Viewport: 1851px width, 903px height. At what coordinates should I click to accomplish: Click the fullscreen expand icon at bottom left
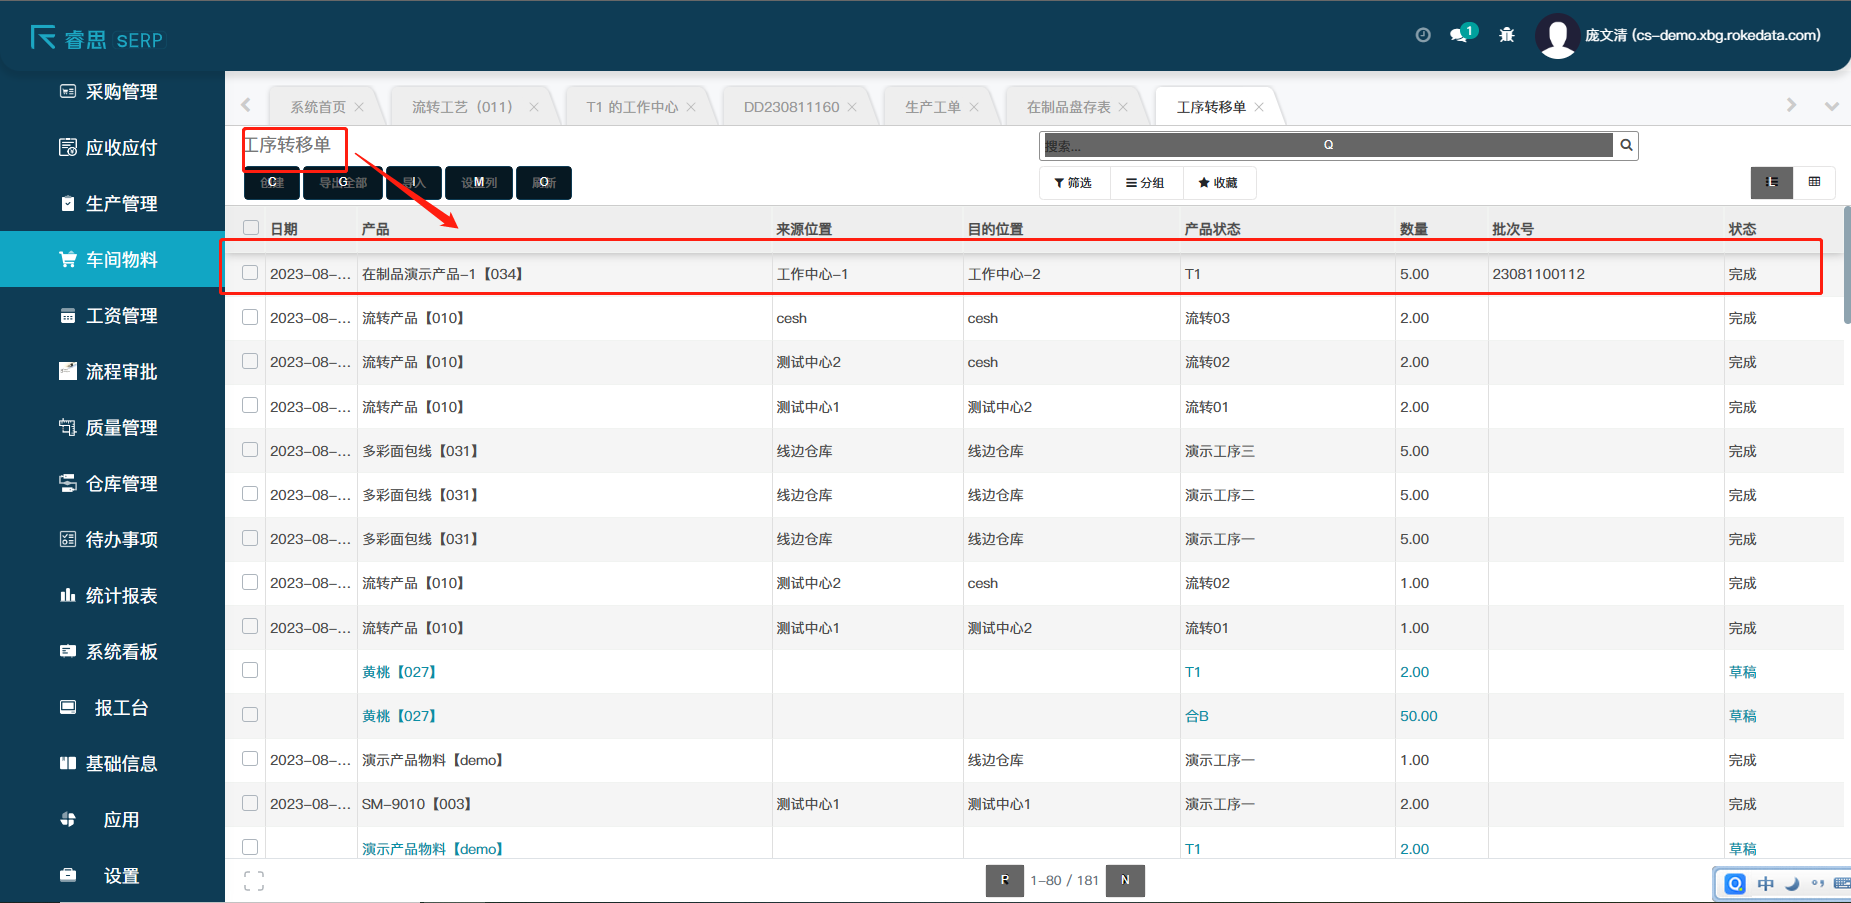tap(254, 881)
